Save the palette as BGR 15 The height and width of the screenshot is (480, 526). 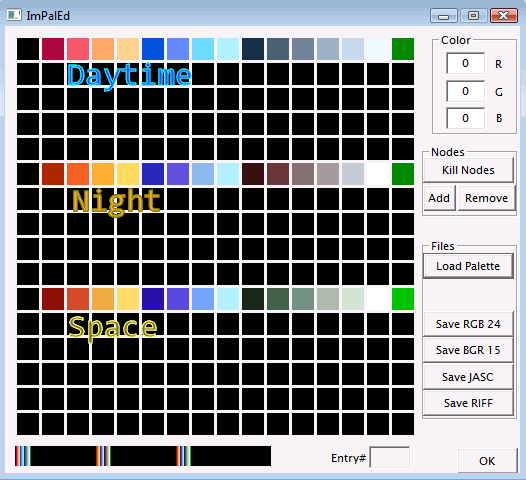pos(468,350)
